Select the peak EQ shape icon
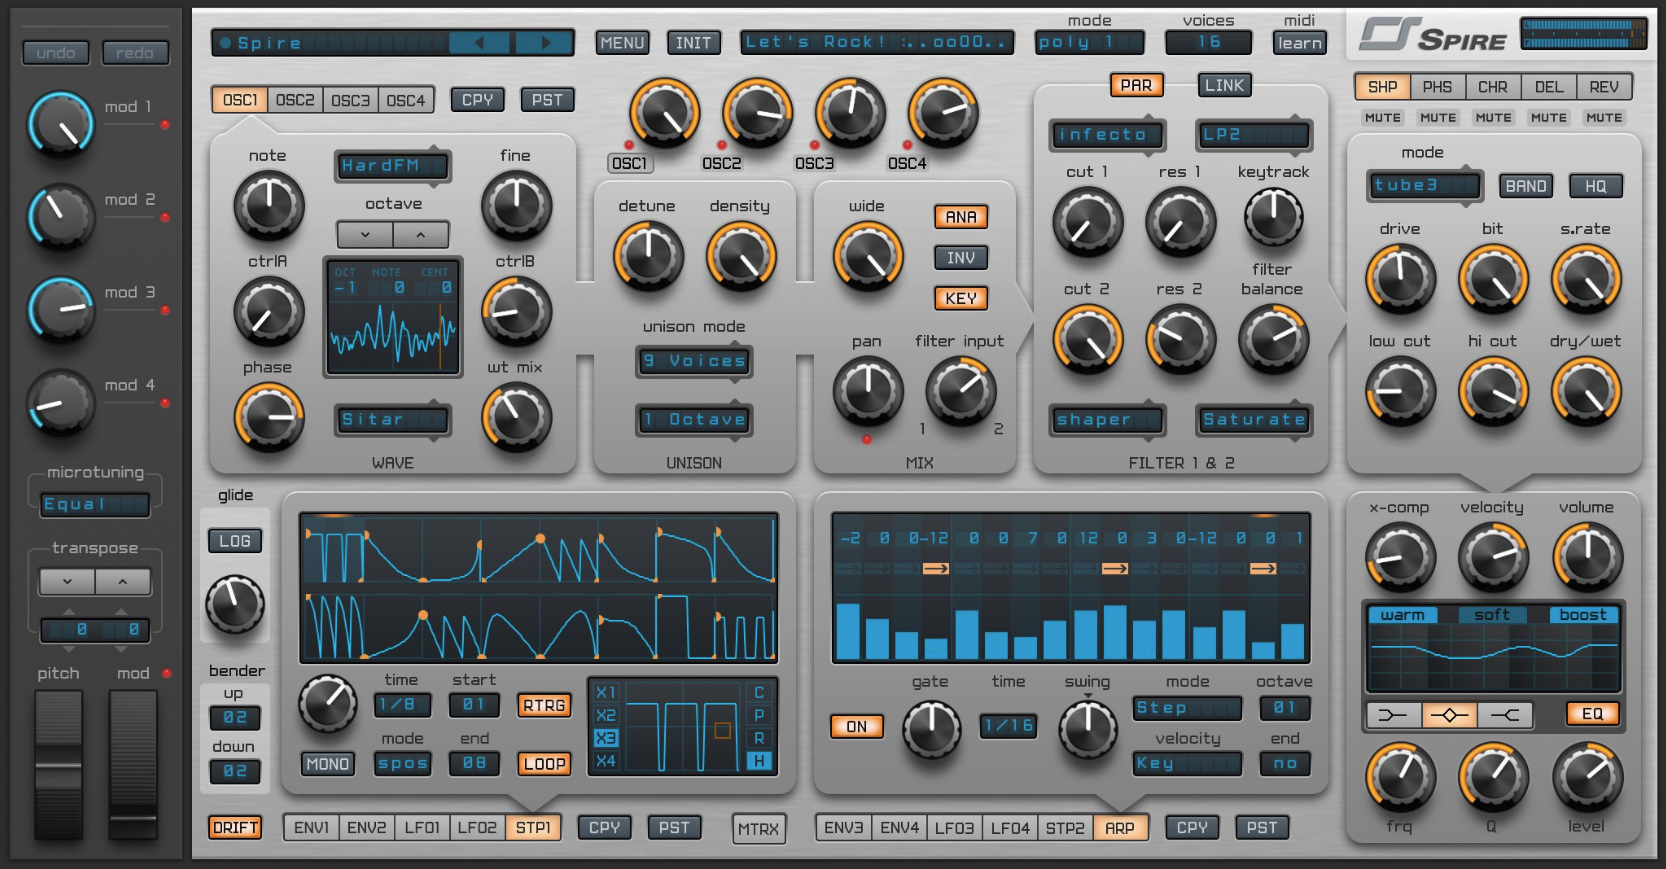The width and height of the screenshot is (1666, 869). pyautogui.click(x=1449, y=715)
